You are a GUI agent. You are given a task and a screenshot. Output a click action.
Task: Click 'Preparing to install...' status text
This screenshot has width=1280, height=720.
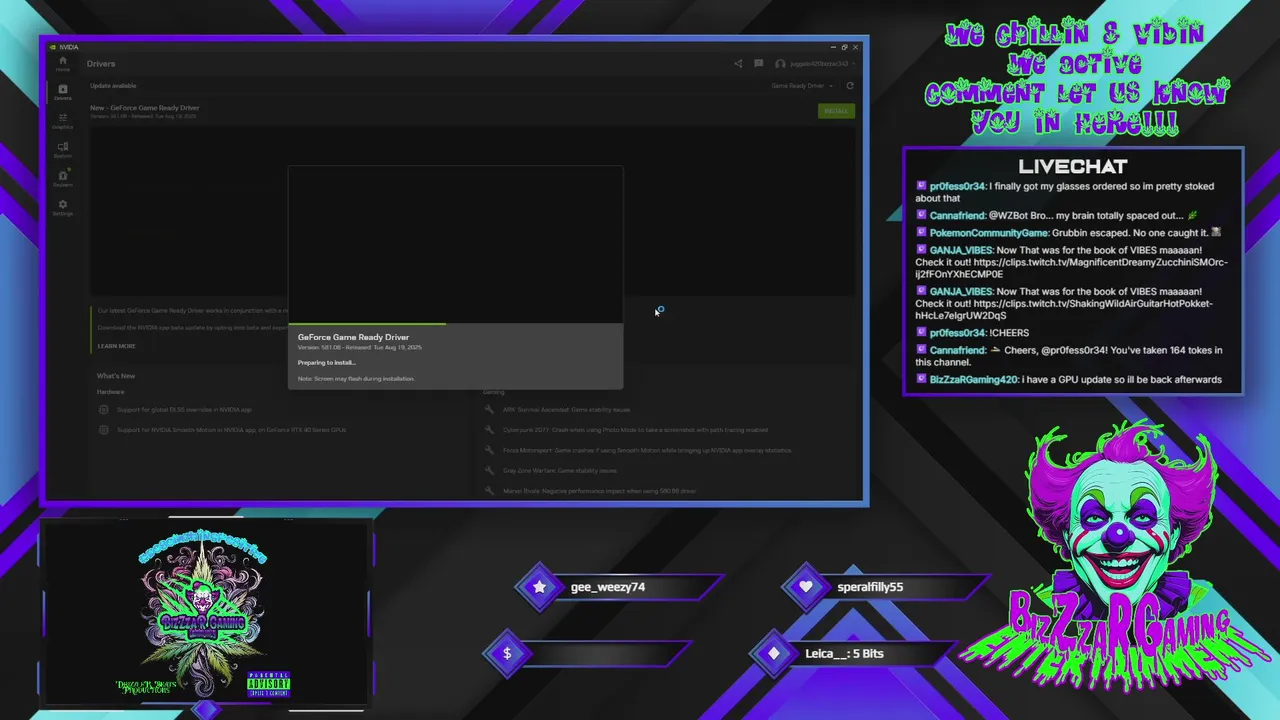[x=326, y=363]
